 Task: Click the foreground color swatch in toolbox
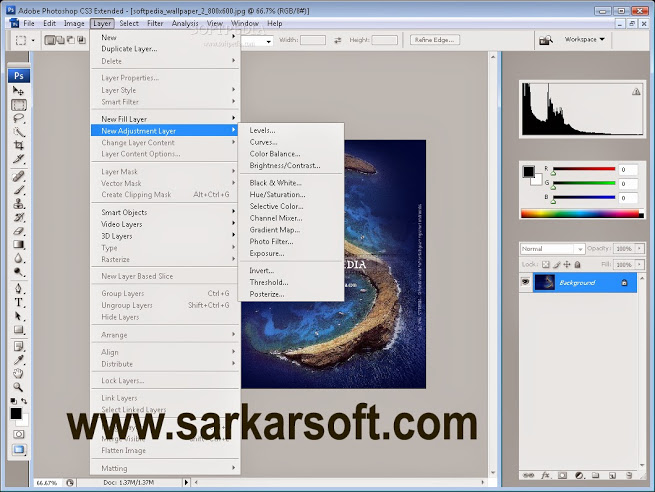[16, 413]
